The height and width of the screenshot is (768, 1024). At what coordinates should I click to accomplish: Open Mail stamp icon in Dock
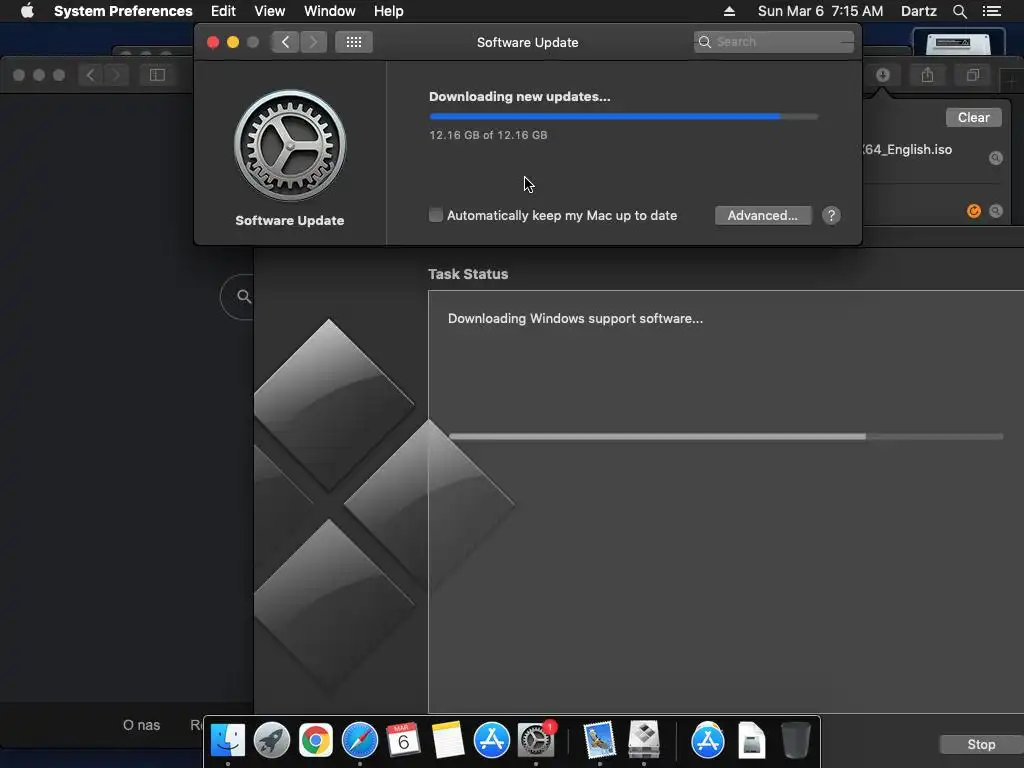click(x=599, y=741)
